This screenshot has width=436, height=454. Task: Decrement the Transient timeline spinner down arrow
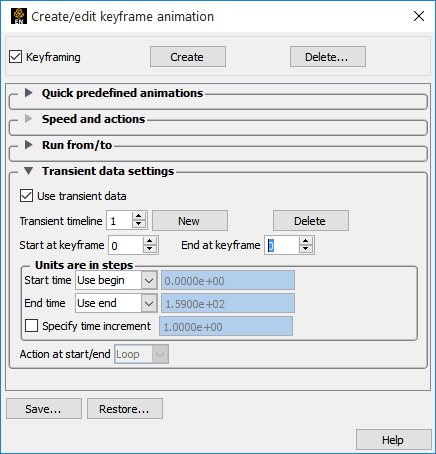[139, 224]
